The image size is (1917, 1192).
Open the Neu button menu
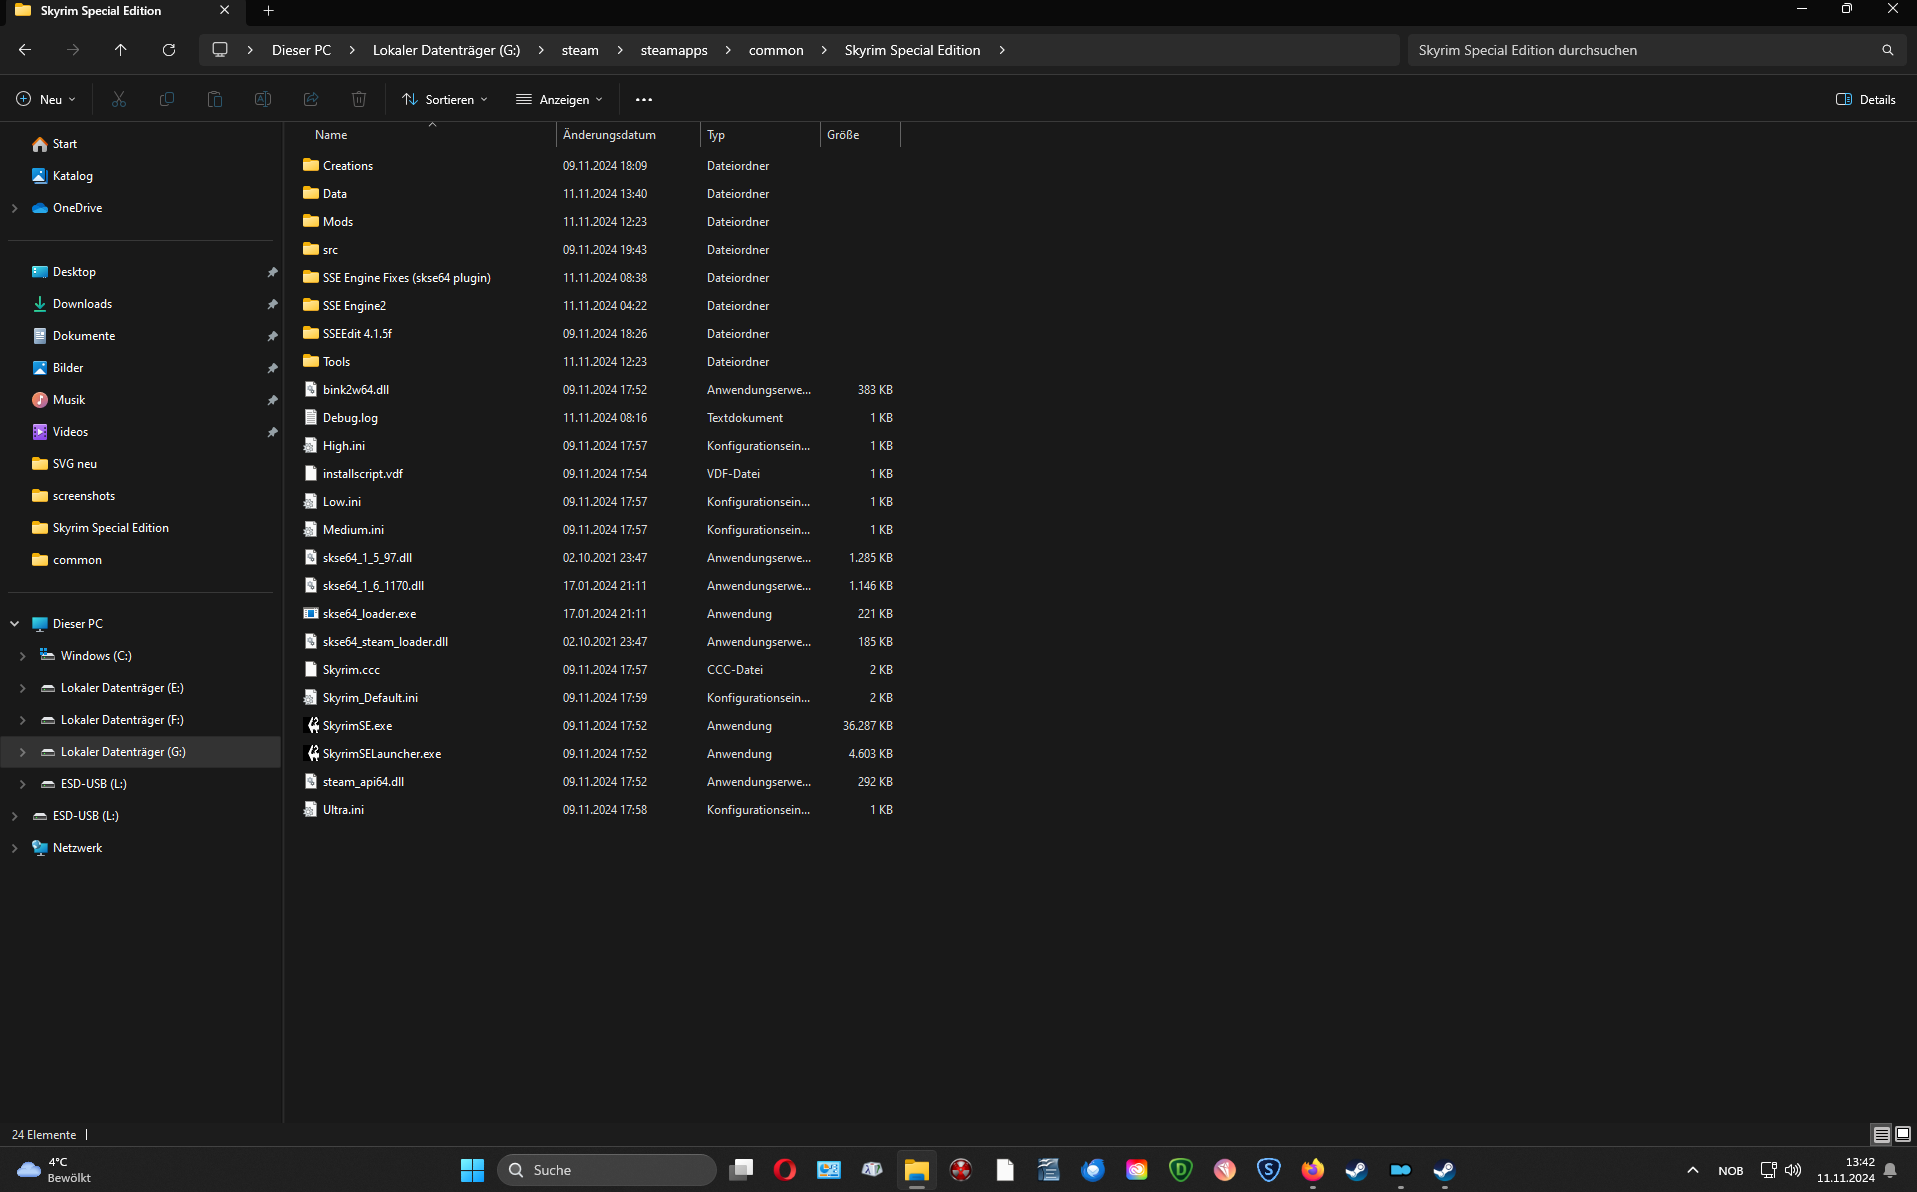coord(46,99)
